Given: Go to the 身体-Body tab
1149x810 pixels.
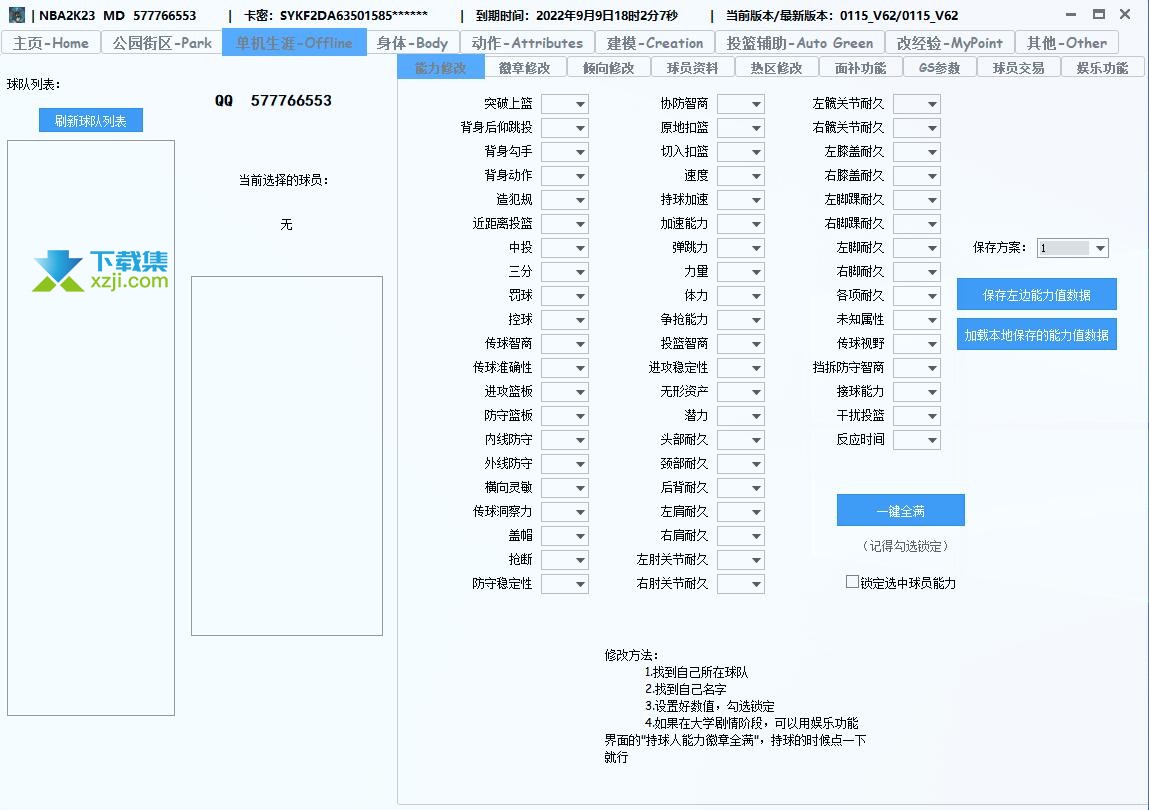Looking at the screenshot, I should pos(412,43).
